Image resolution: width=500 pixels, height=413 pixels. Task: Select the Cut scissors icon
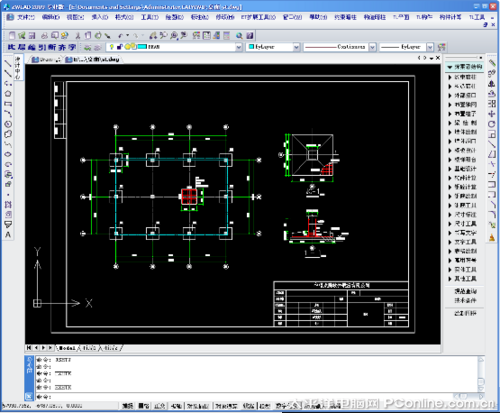[x=78, y=35]
